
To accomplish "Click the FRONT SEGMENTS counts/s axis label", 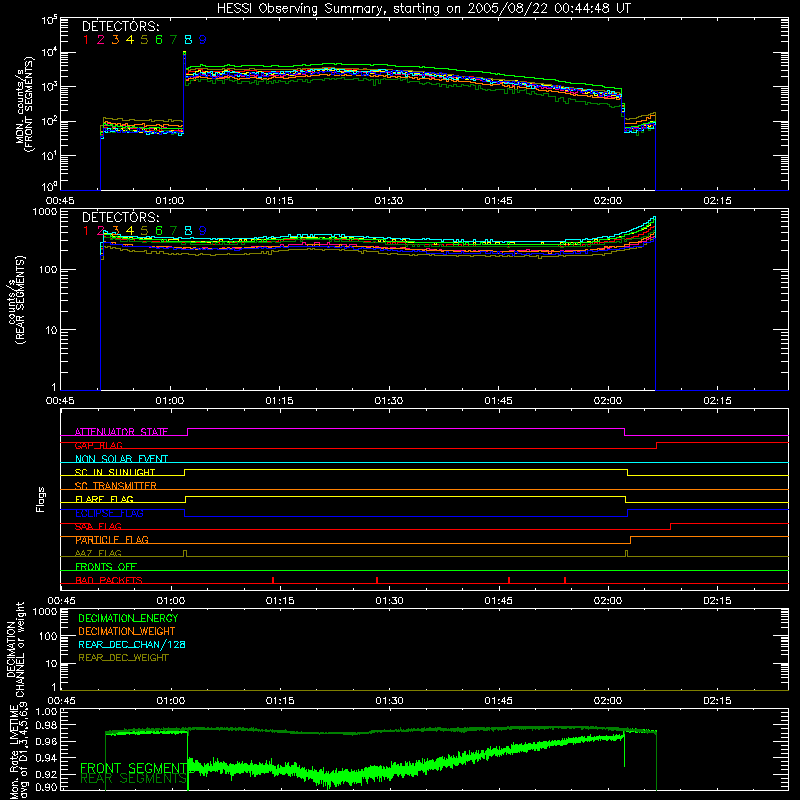I will pos(26,105).
